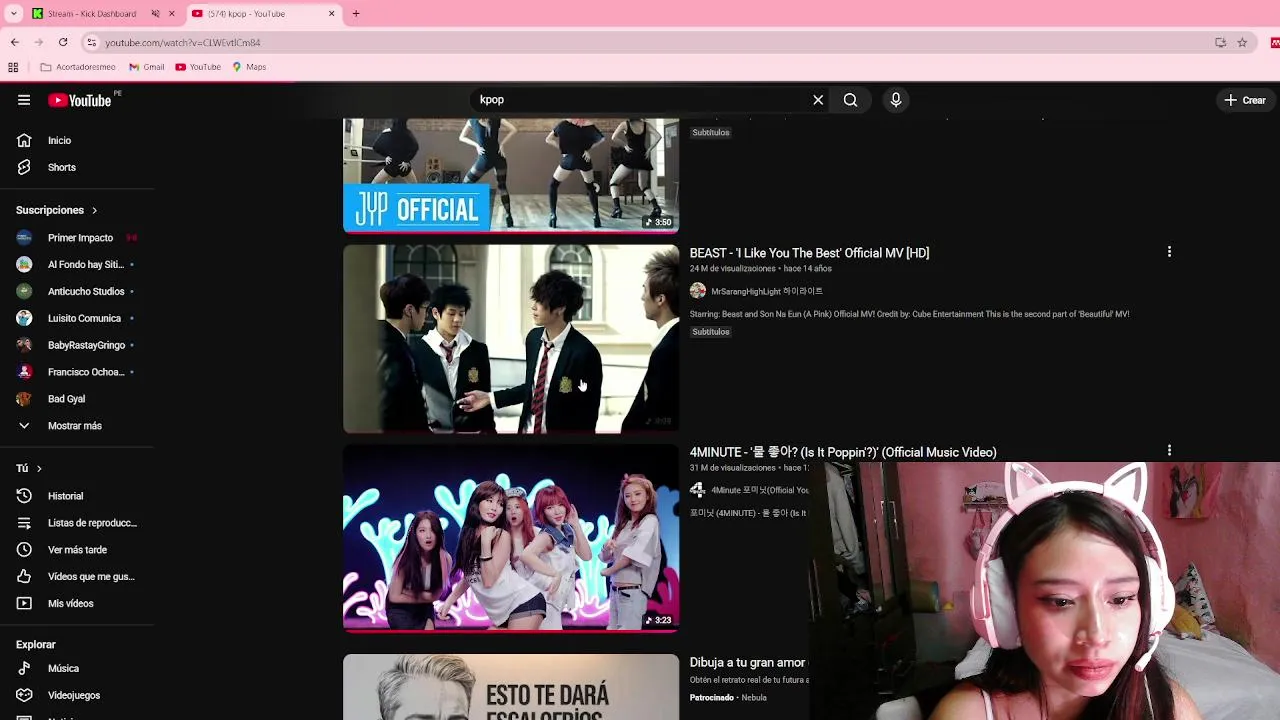Play the JYP OFFICIAL video thumbnail
The height and width of the screenshot is (720, 1280).
coord(511,176)
